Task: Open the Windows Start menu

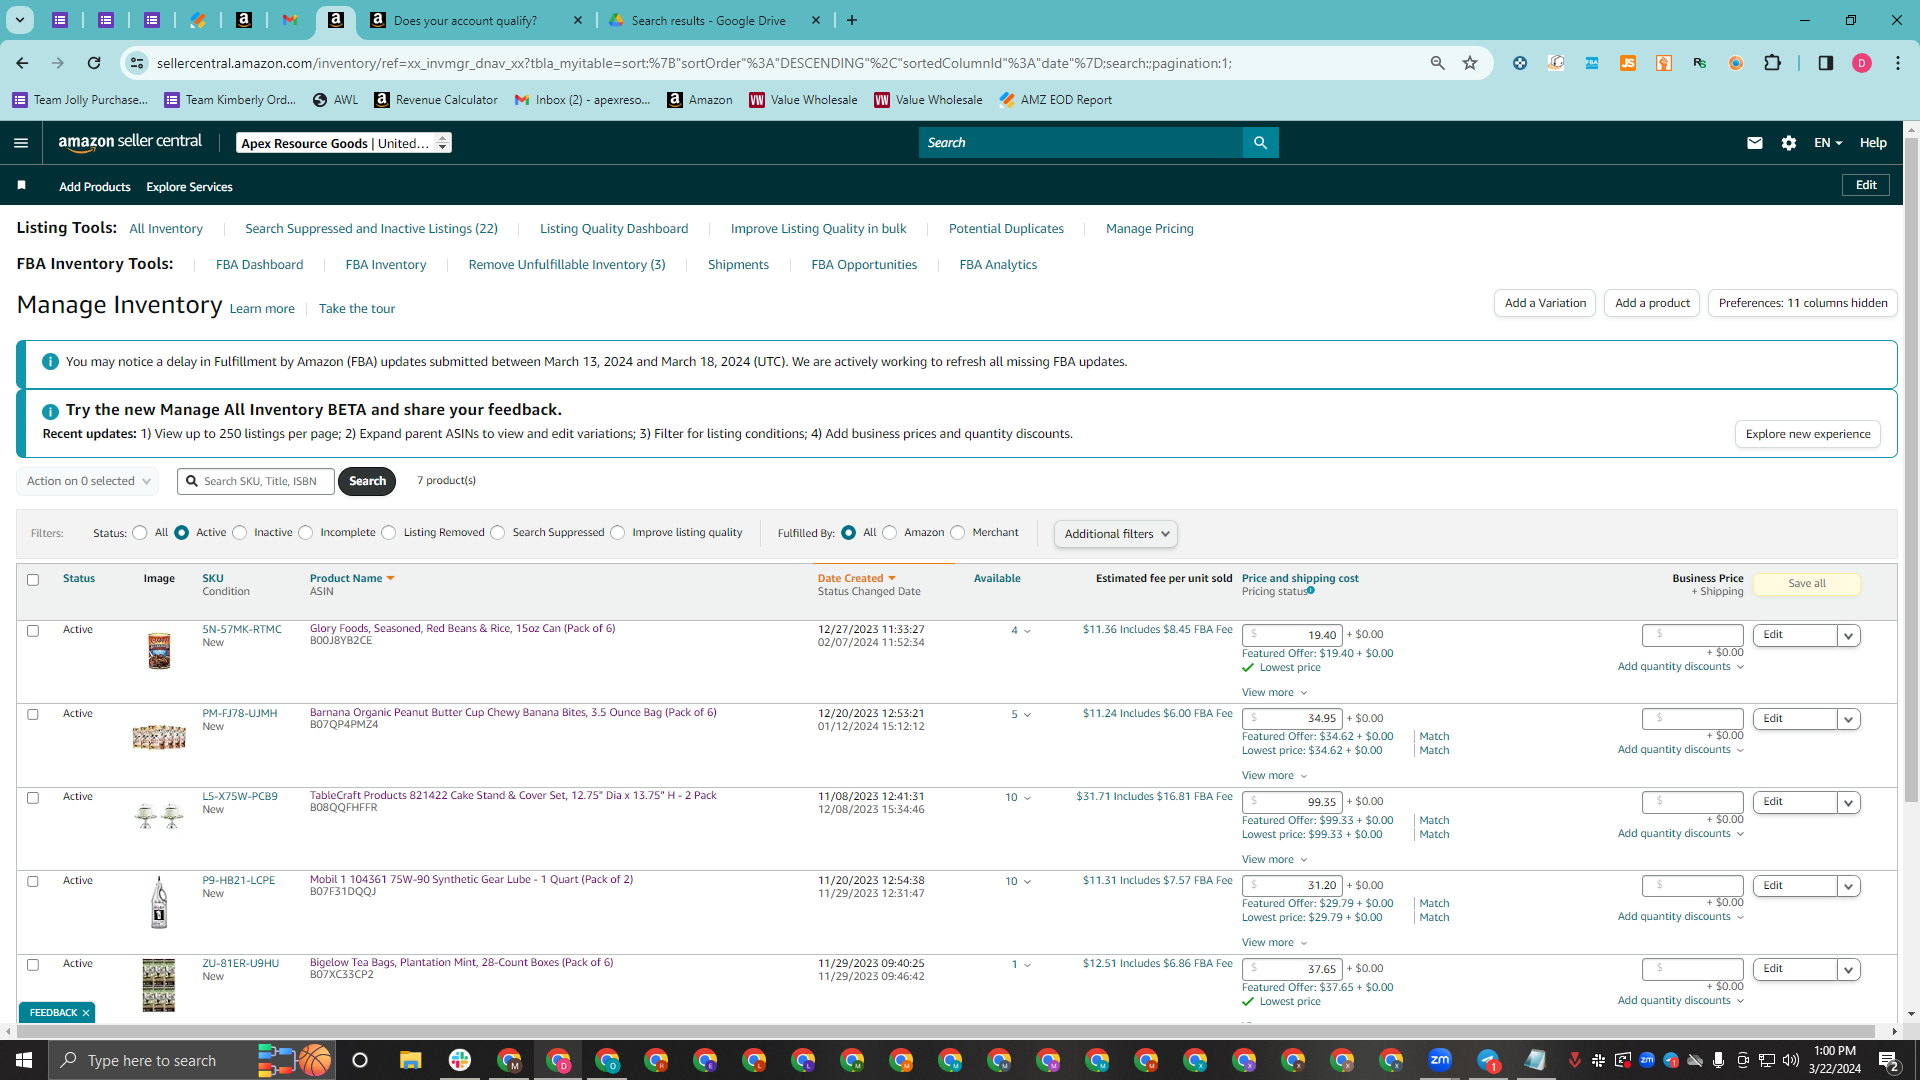Action: click(24, 1060)
